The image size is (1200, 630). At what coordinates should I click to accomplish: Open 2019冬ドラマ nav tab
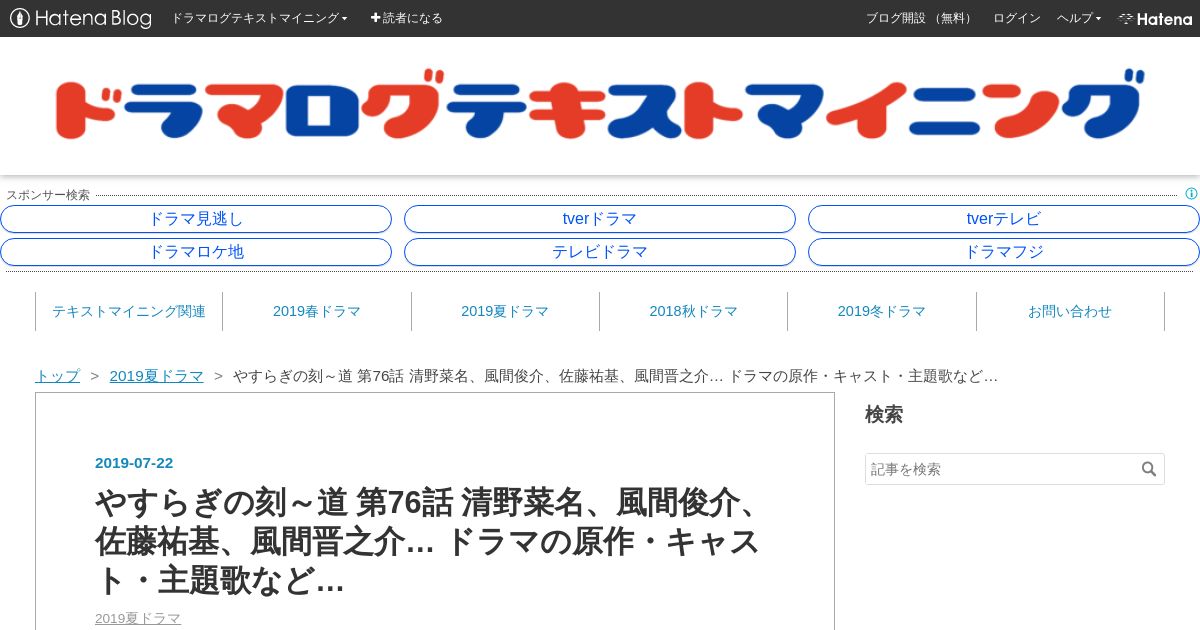coord(882,311)
